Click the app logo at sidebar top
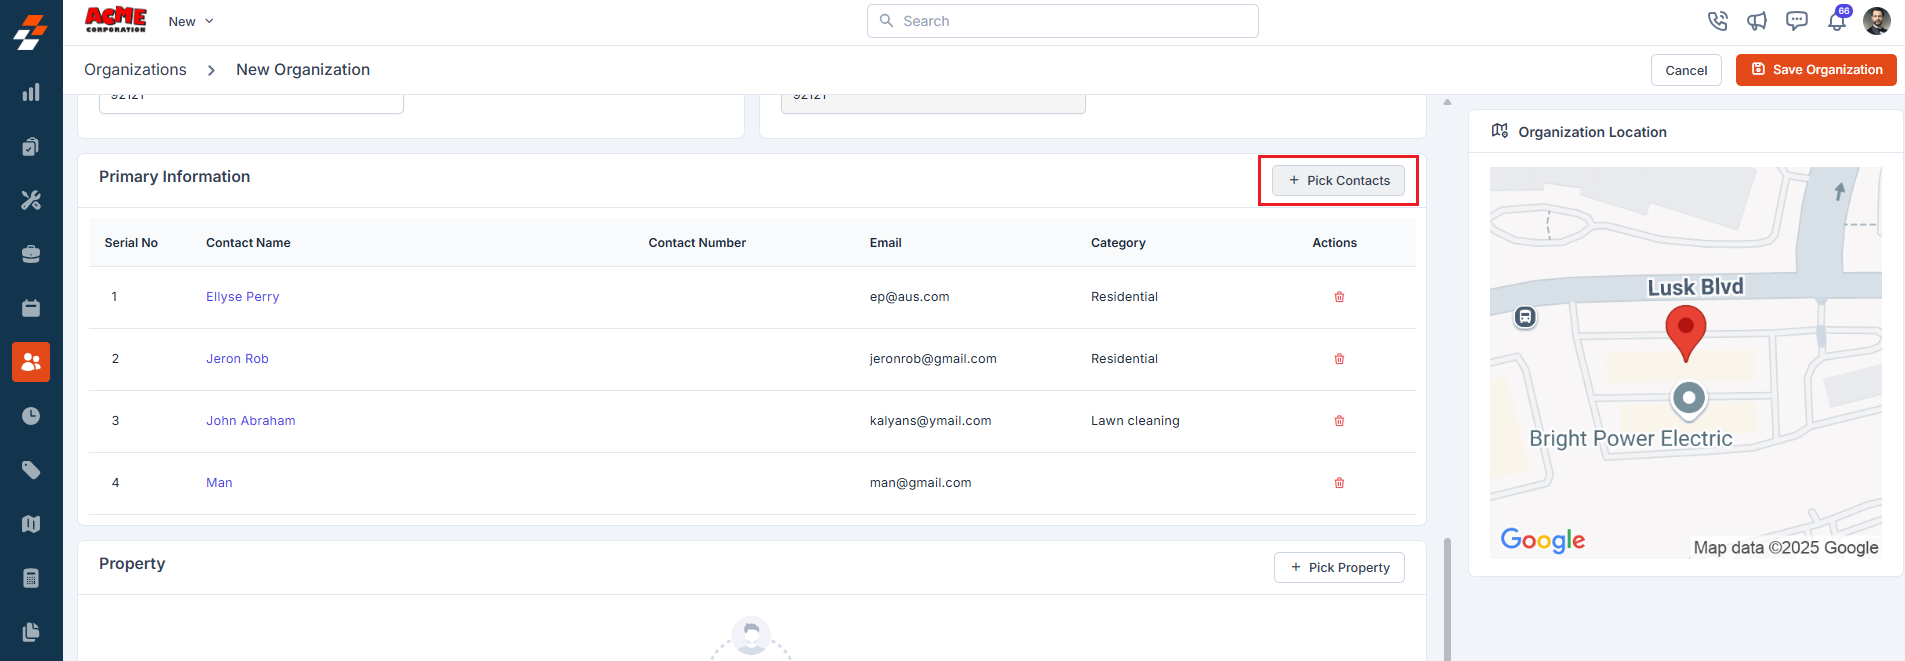Screen dimensions: 1905x661 tap(31, 32)
